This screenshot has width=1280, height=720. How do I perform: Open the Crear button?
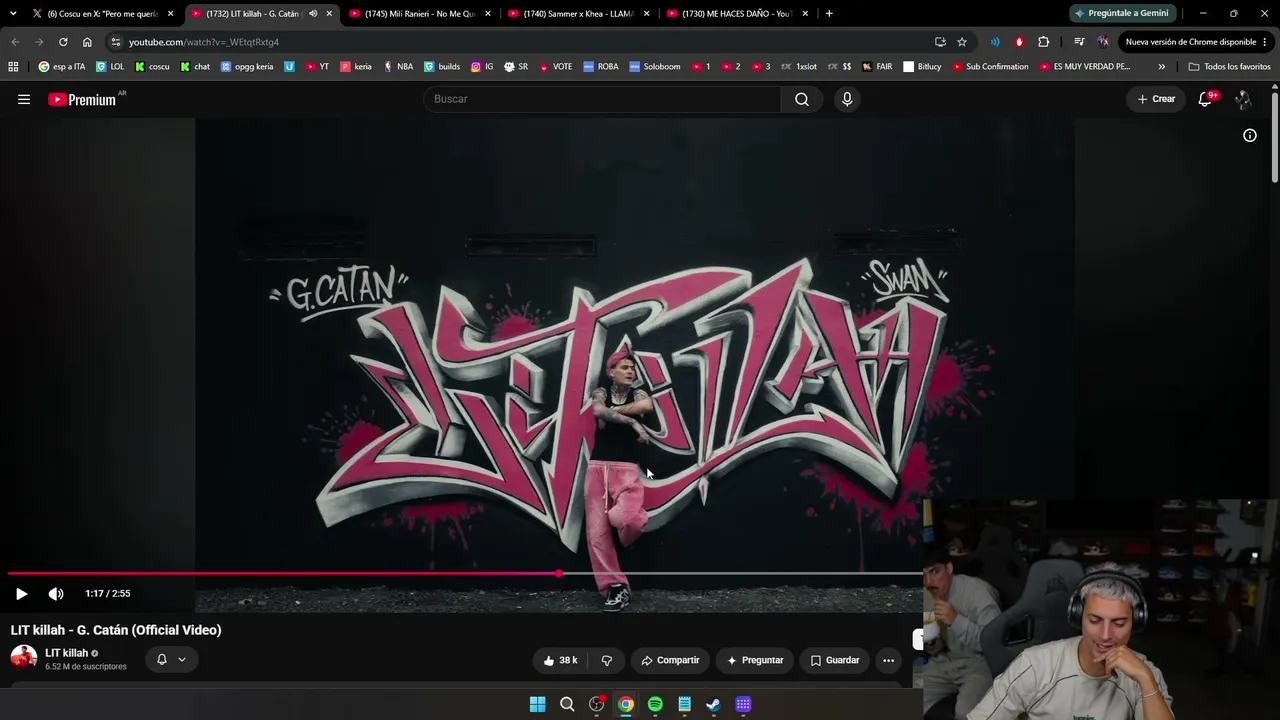click(x=1156, y=99)
